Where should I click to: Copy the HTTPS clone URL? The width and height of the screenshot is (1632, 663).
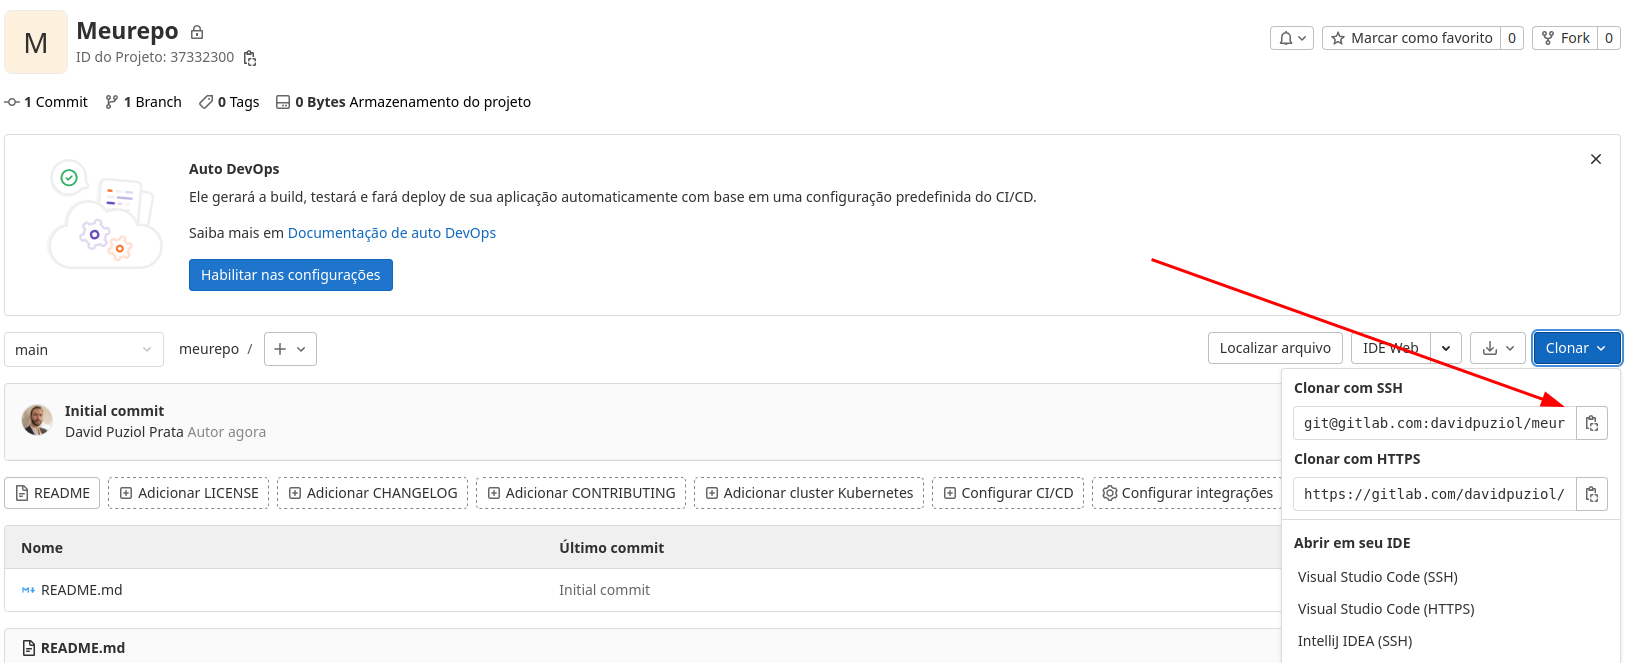pos(1591,494)
